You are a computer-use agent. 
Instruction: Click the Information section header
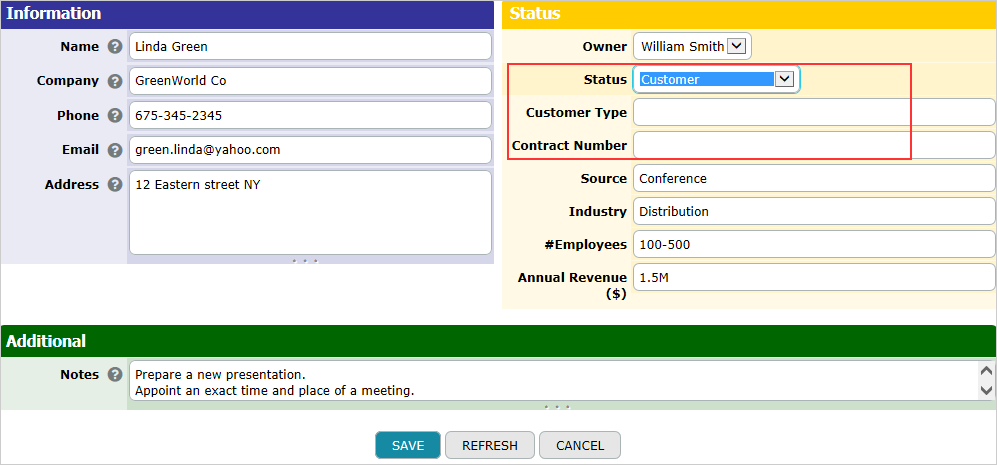[247, 14]
